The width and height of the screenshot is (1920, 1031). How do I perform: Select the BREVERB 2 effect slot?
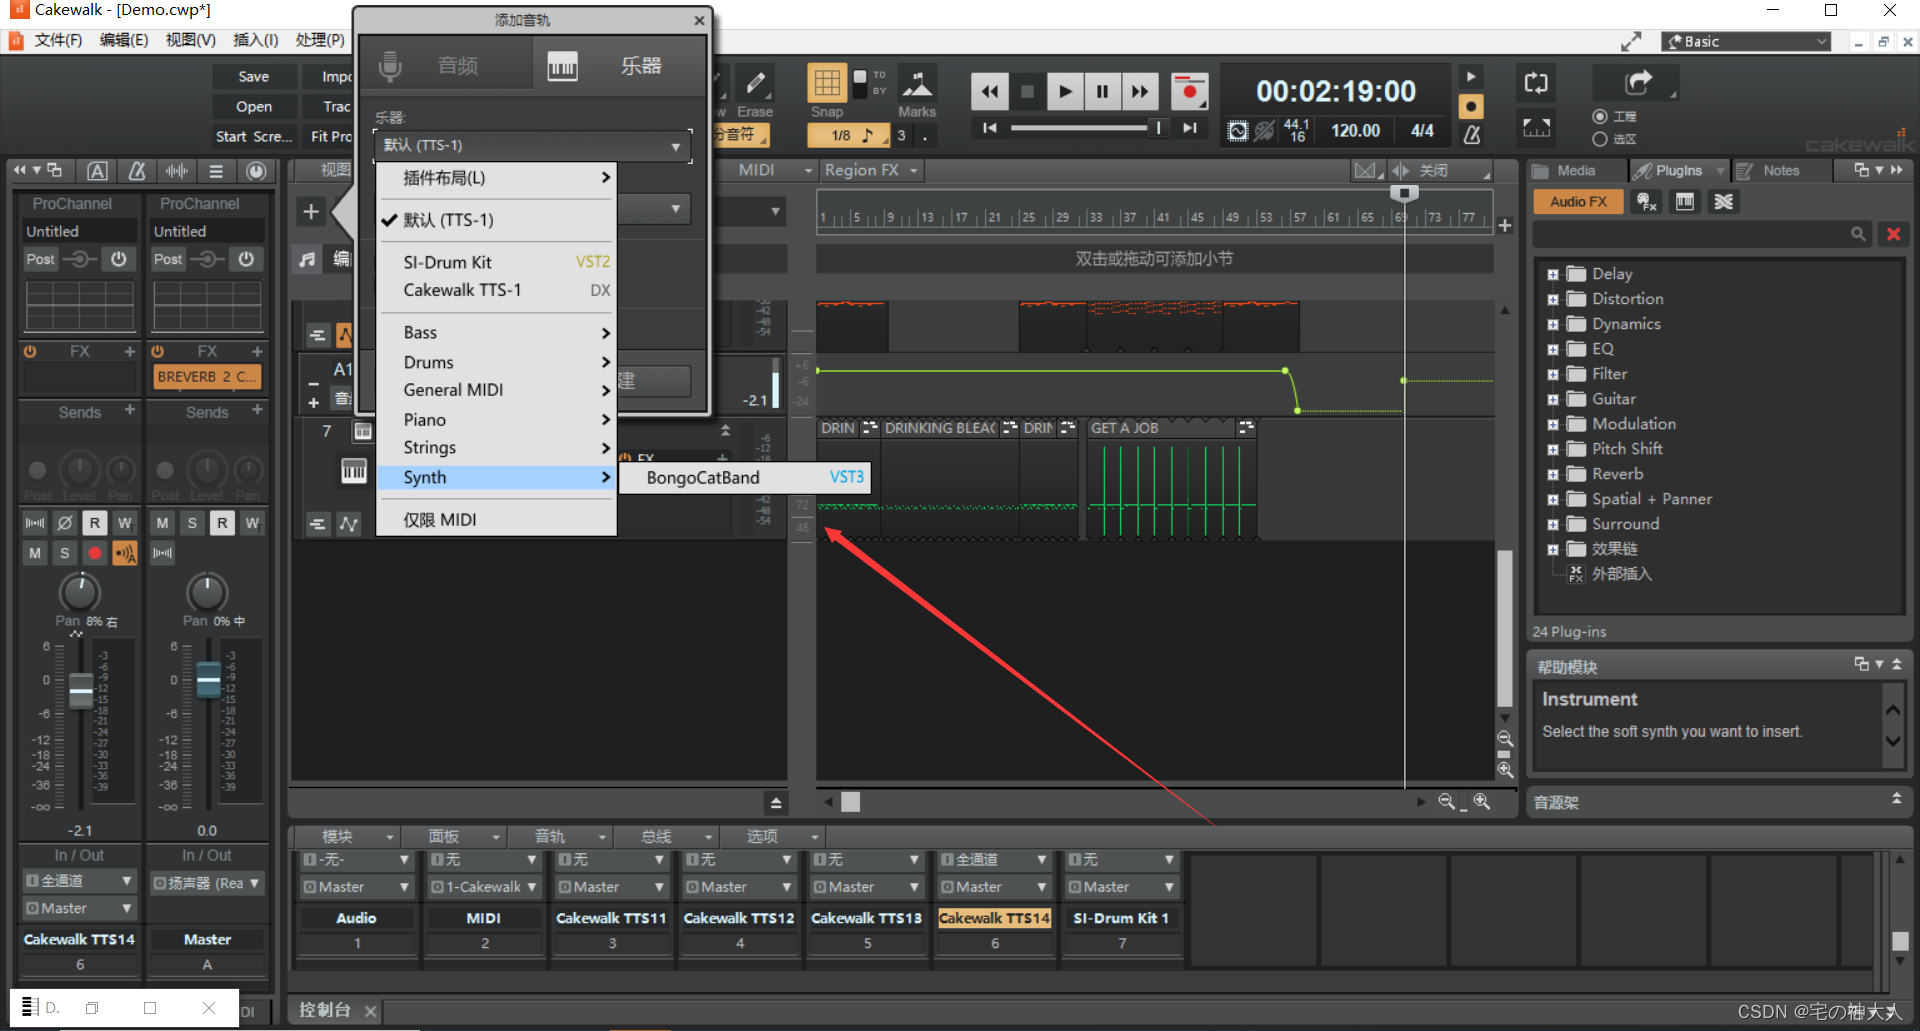[207, 377]
